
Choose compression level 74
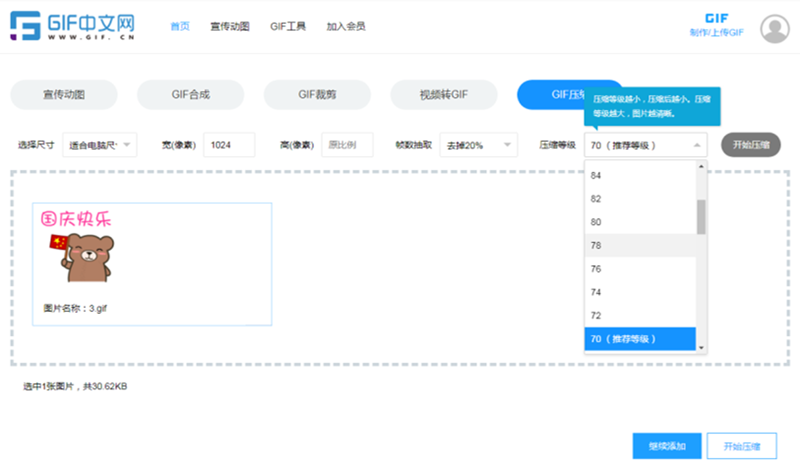pos(640,292)
